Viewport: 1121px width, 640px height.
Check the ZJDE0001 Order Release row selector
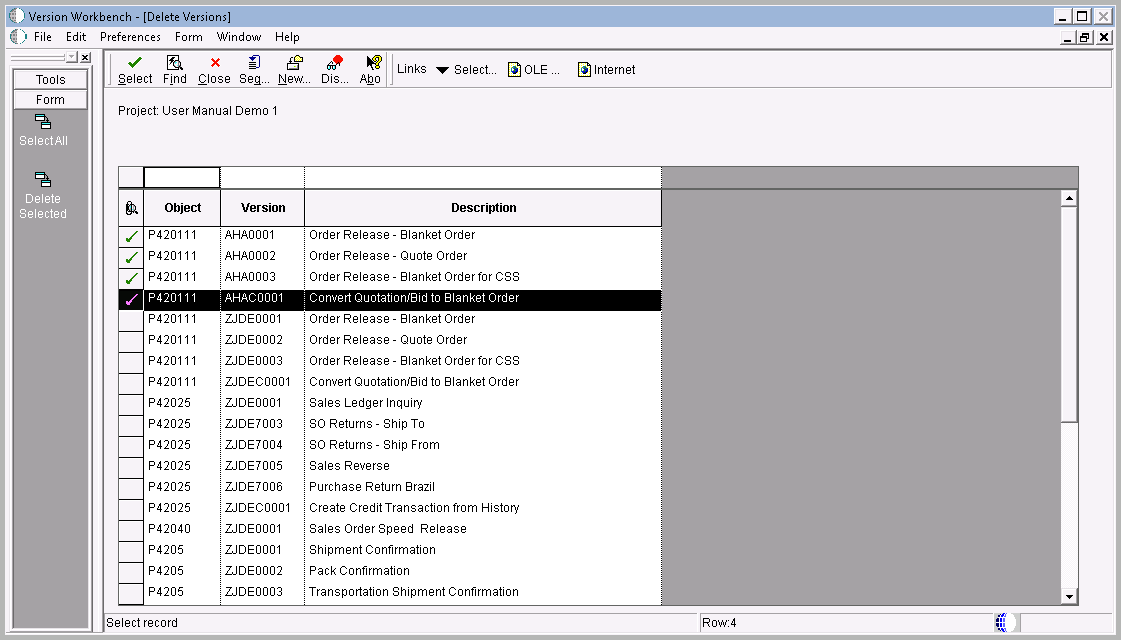point(130,318)
